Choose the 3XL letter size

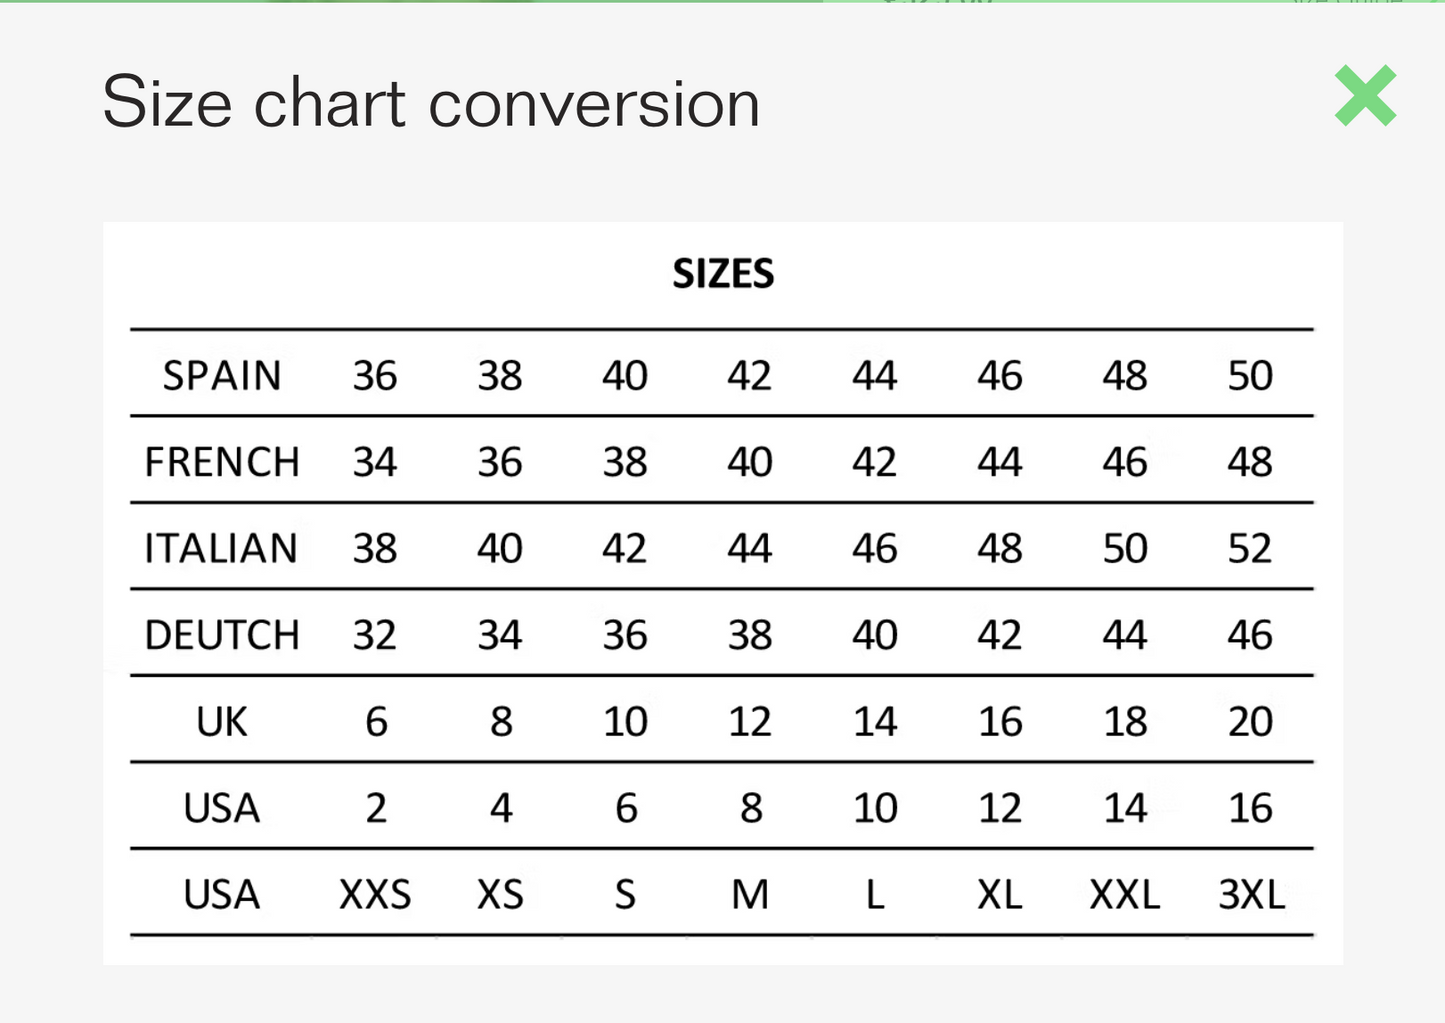pos(1251,895)
